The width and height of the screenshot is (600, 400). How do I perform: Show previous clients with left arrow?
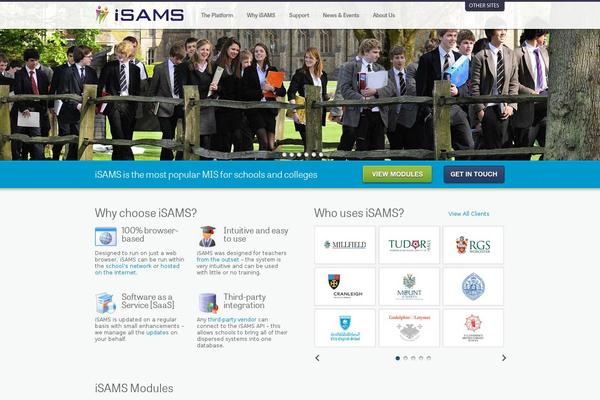pos(317,358)
